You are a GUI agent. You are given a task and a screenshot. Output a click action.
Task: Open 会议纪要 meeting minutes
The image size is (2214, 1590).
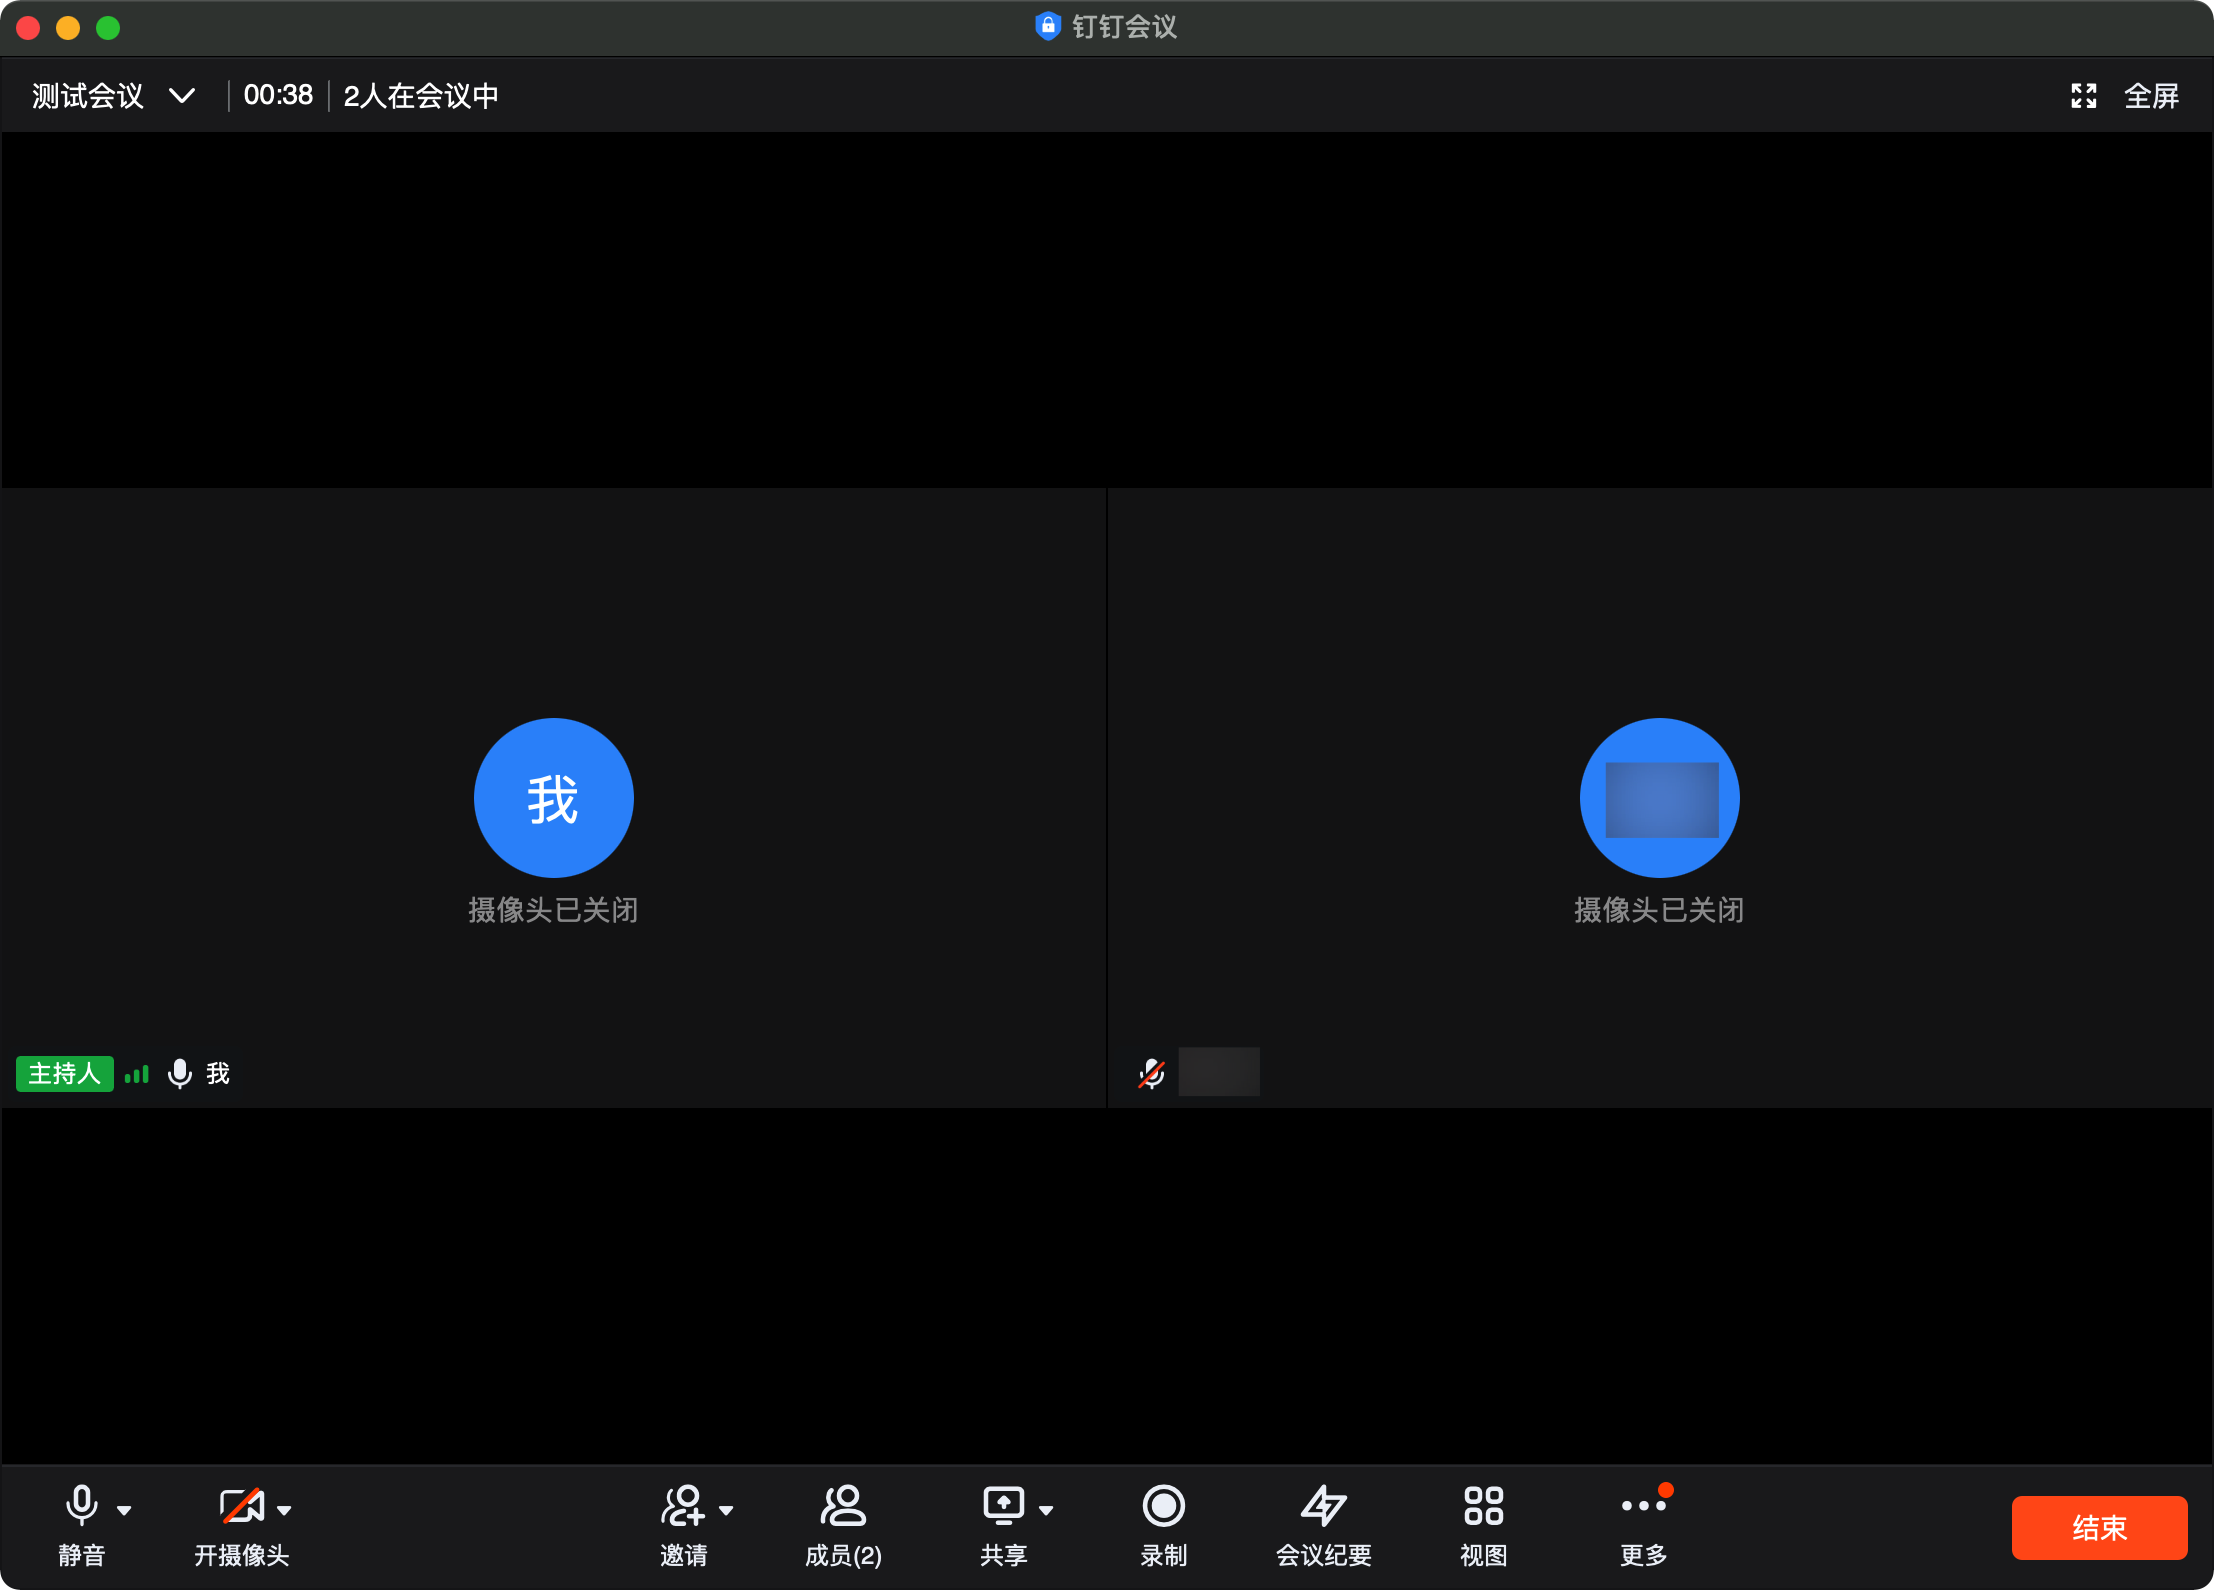[1323, 1506]
